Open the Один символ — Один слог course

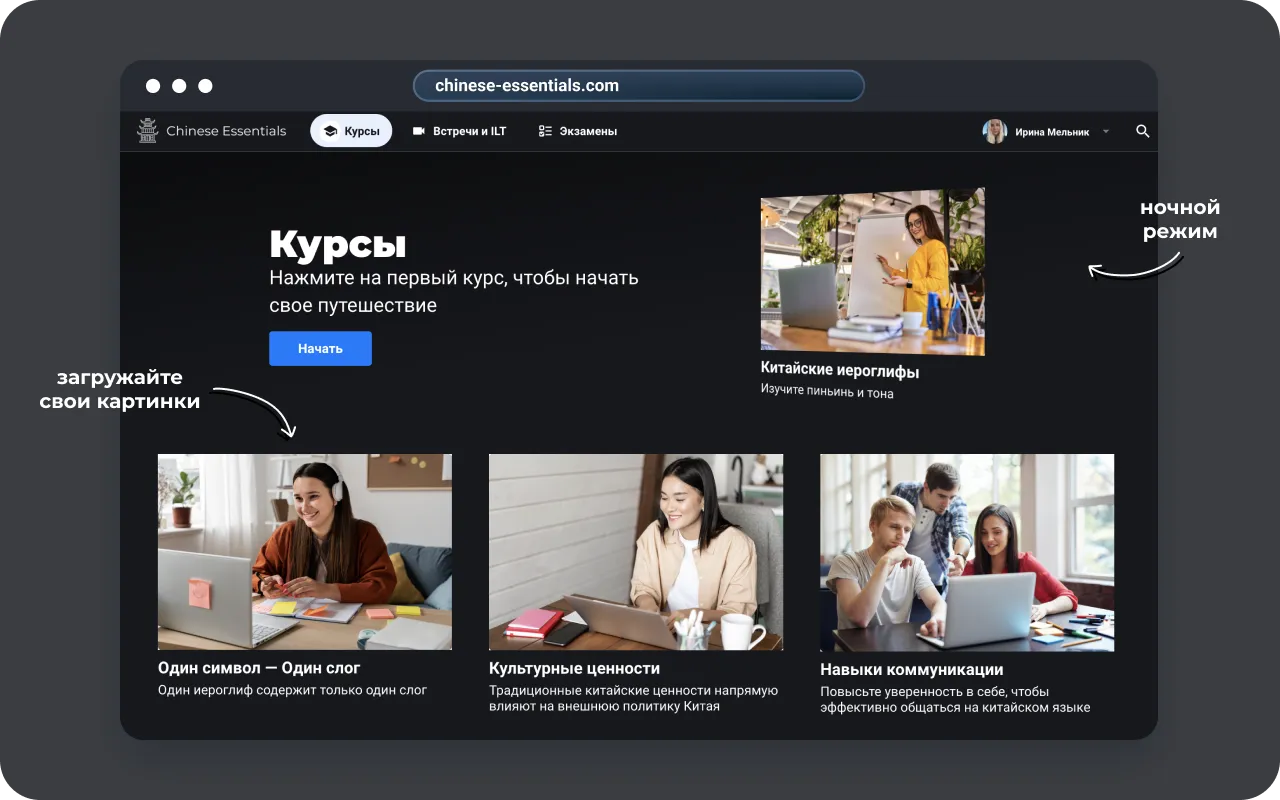point(259,668)
